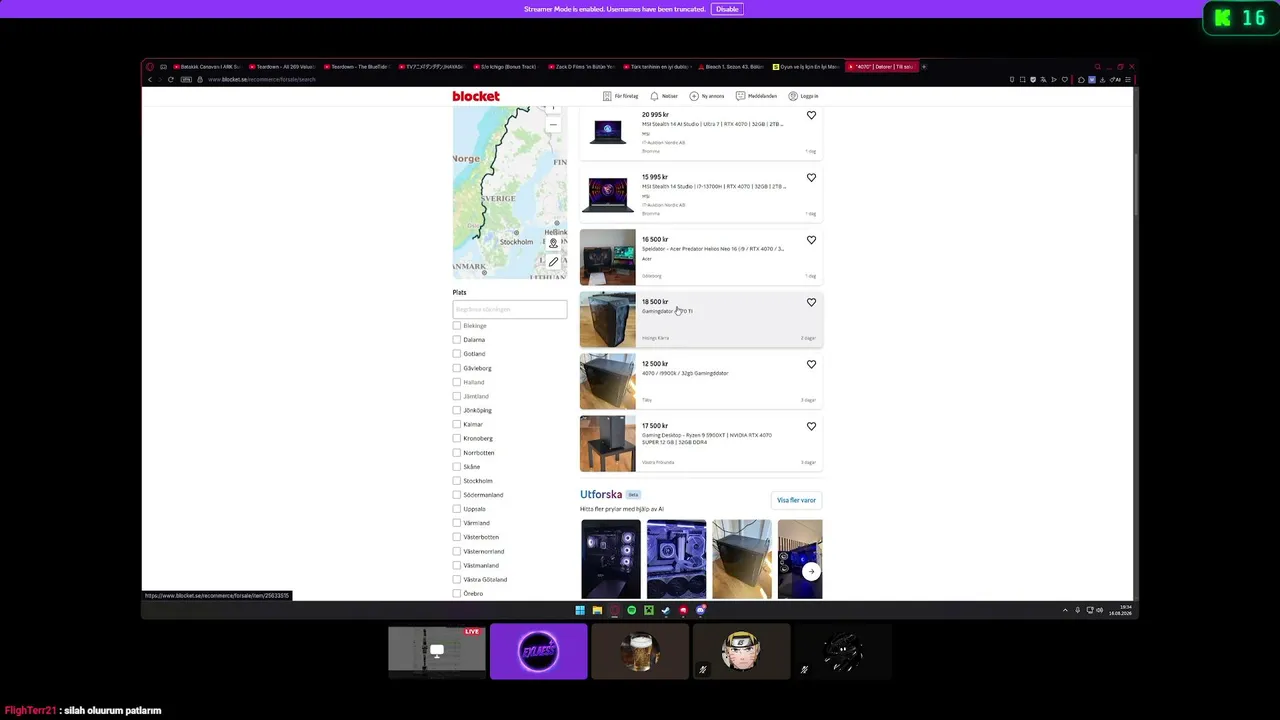The image size is (1280, 720).
Task: Open the Windows Start menu
Action: click(x=580, y=610)
